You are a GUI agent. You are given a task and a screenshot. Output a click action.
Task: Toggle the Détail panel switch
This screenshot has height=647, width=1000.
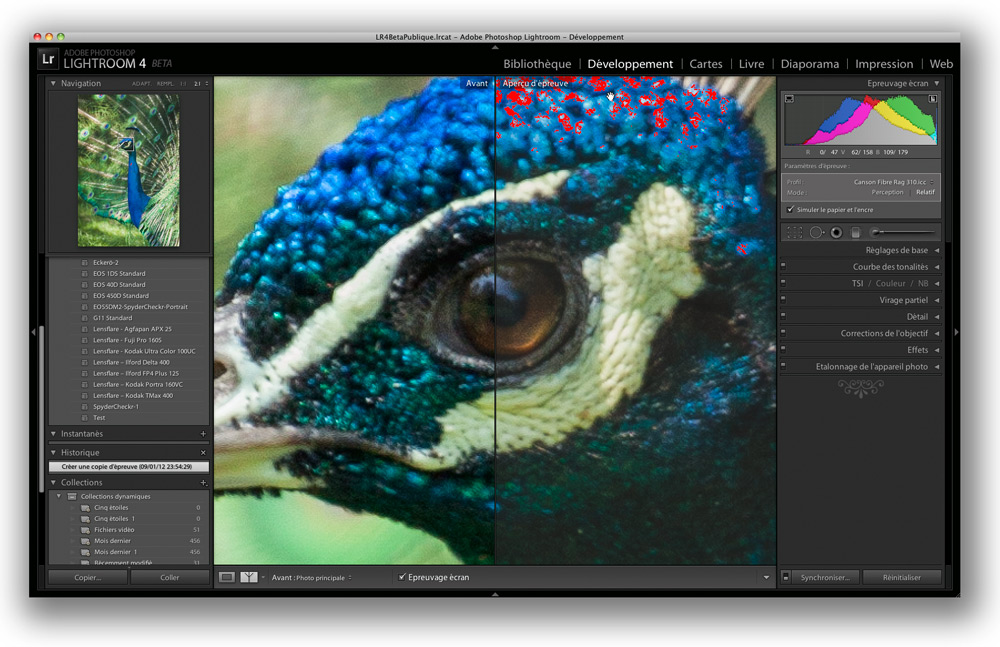tap(783, 316)
